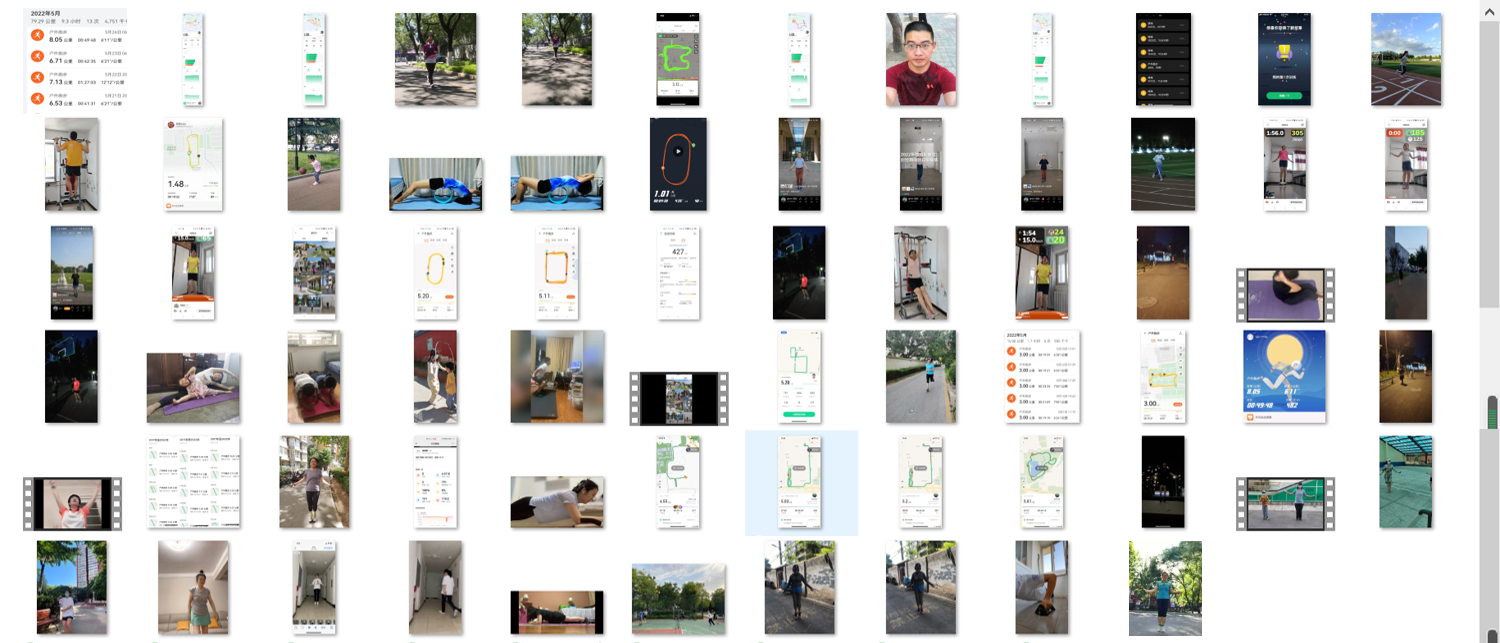Select the blue poster with yellow moon
Image resolution: width=1500 pixels, height=643 pixels.
tap(1284, 377)
